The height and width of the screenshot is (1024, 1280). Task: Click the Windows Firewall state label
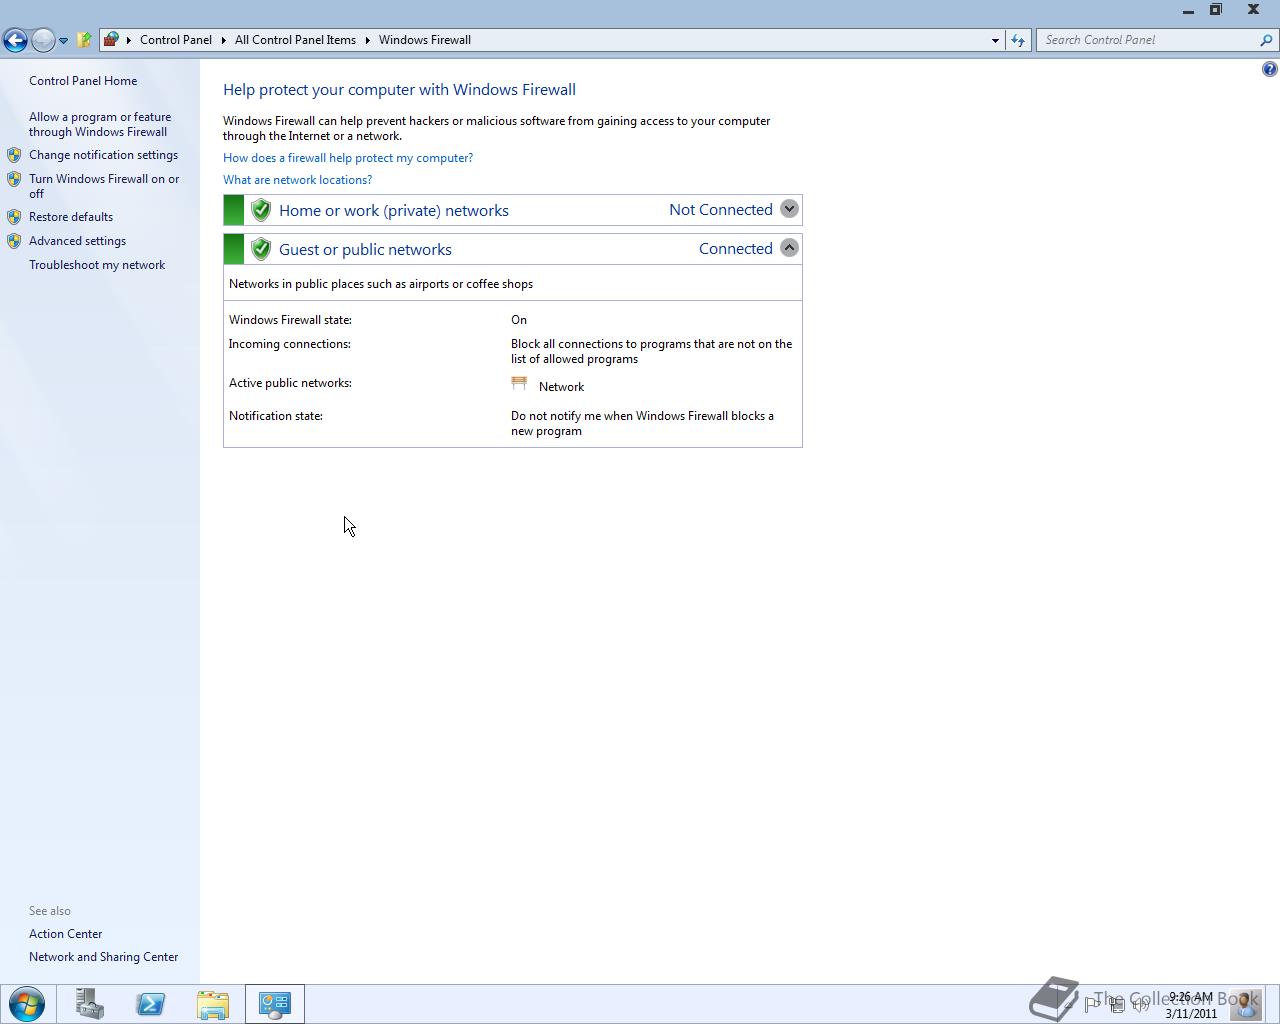[x=290, y=320]
